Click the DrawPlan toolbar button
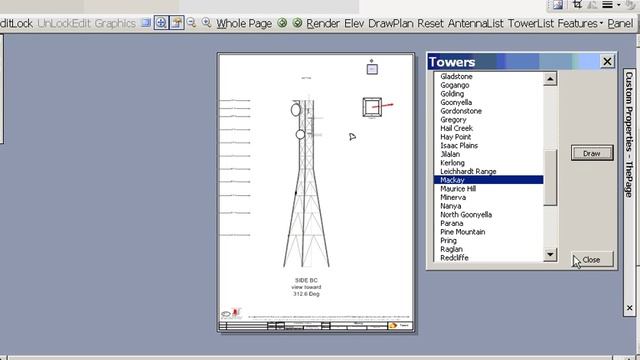Screen dimensions: 640x360 pyautogui.click(x=391, y=23)
